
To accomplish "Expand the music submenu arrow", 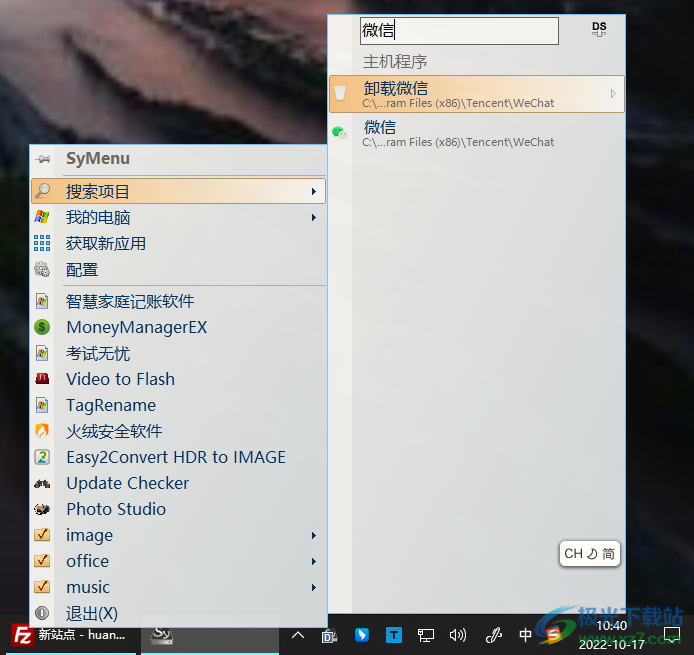I will coord(313,587).
